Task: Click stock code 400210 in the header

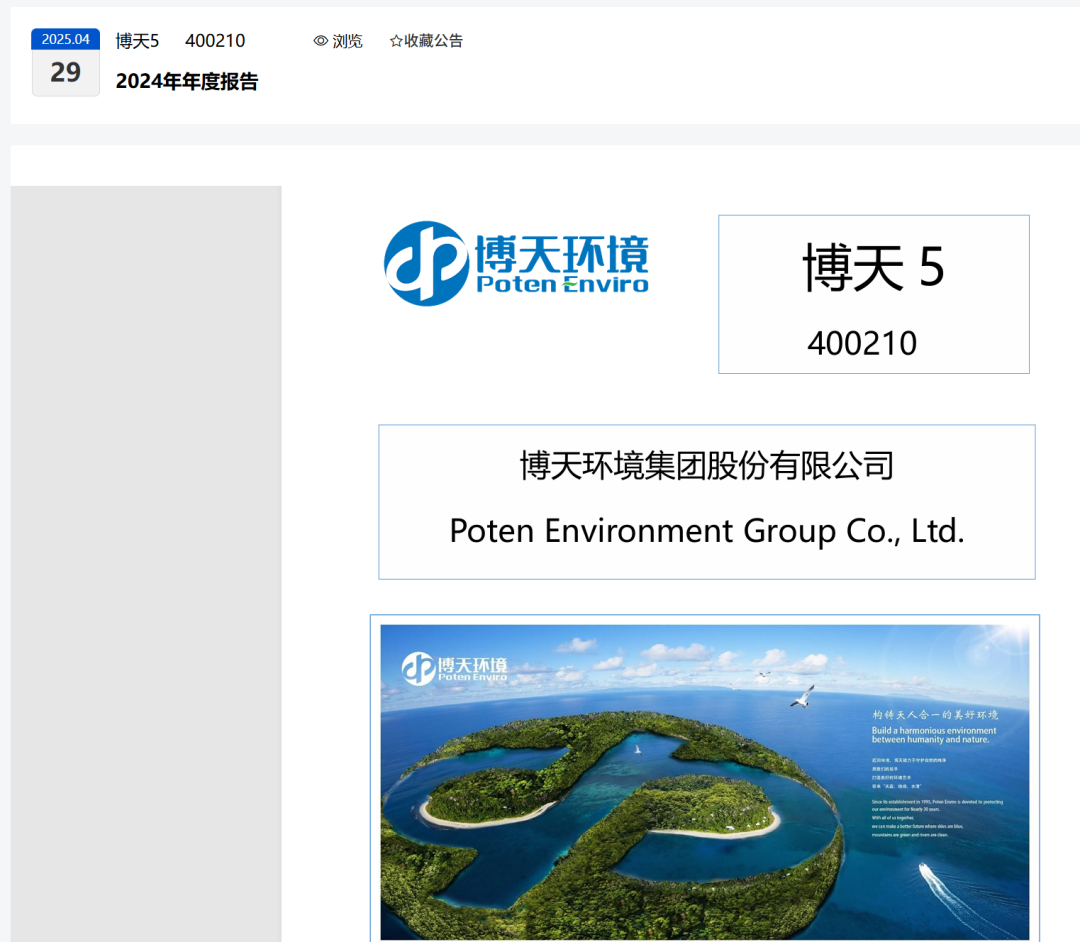Action: point(215,41)
